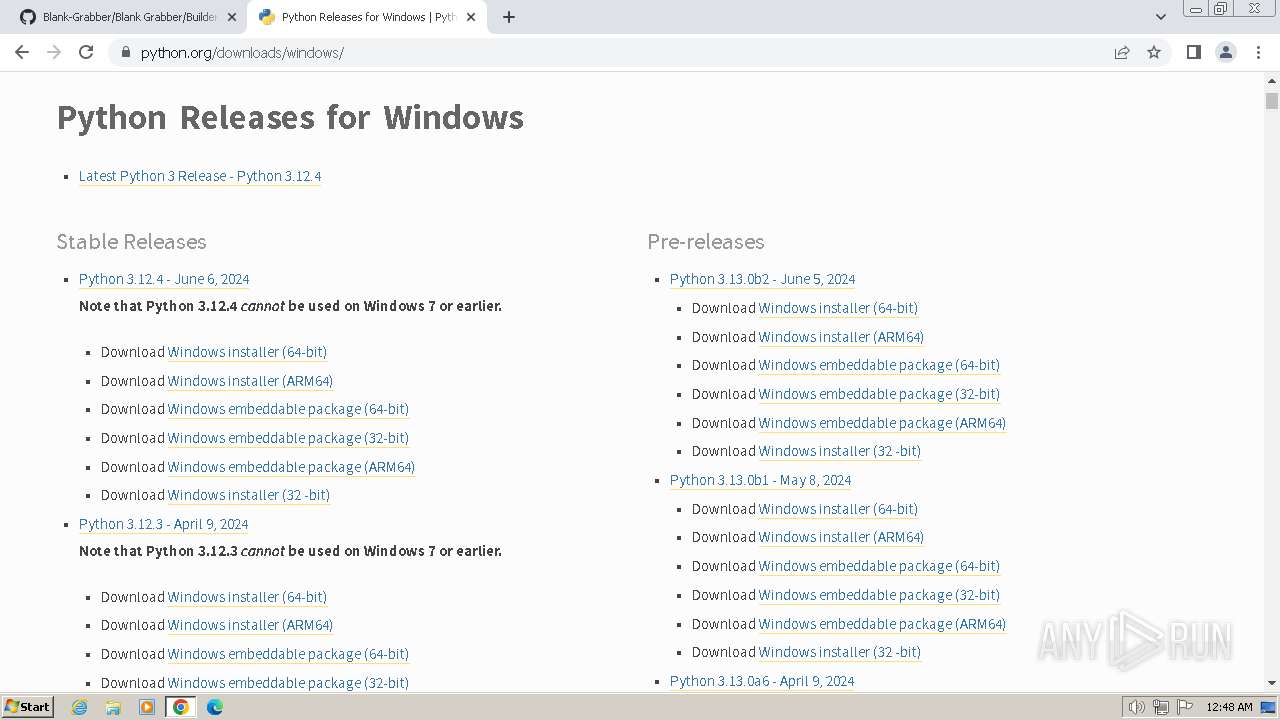The height and width of the screenshot is (720, 1280).
Task: Download 3.12.3 Windows installer (ARM64)
Action: [x=250, y=625]
